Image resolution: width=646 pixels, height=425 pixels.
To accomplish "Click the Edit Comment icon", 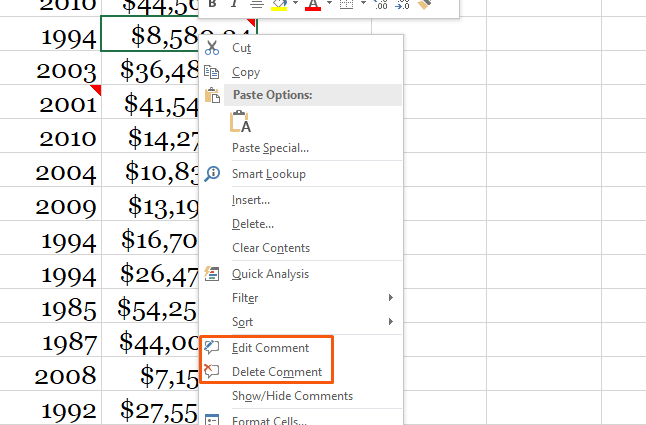I will click(x=212, y=348).
